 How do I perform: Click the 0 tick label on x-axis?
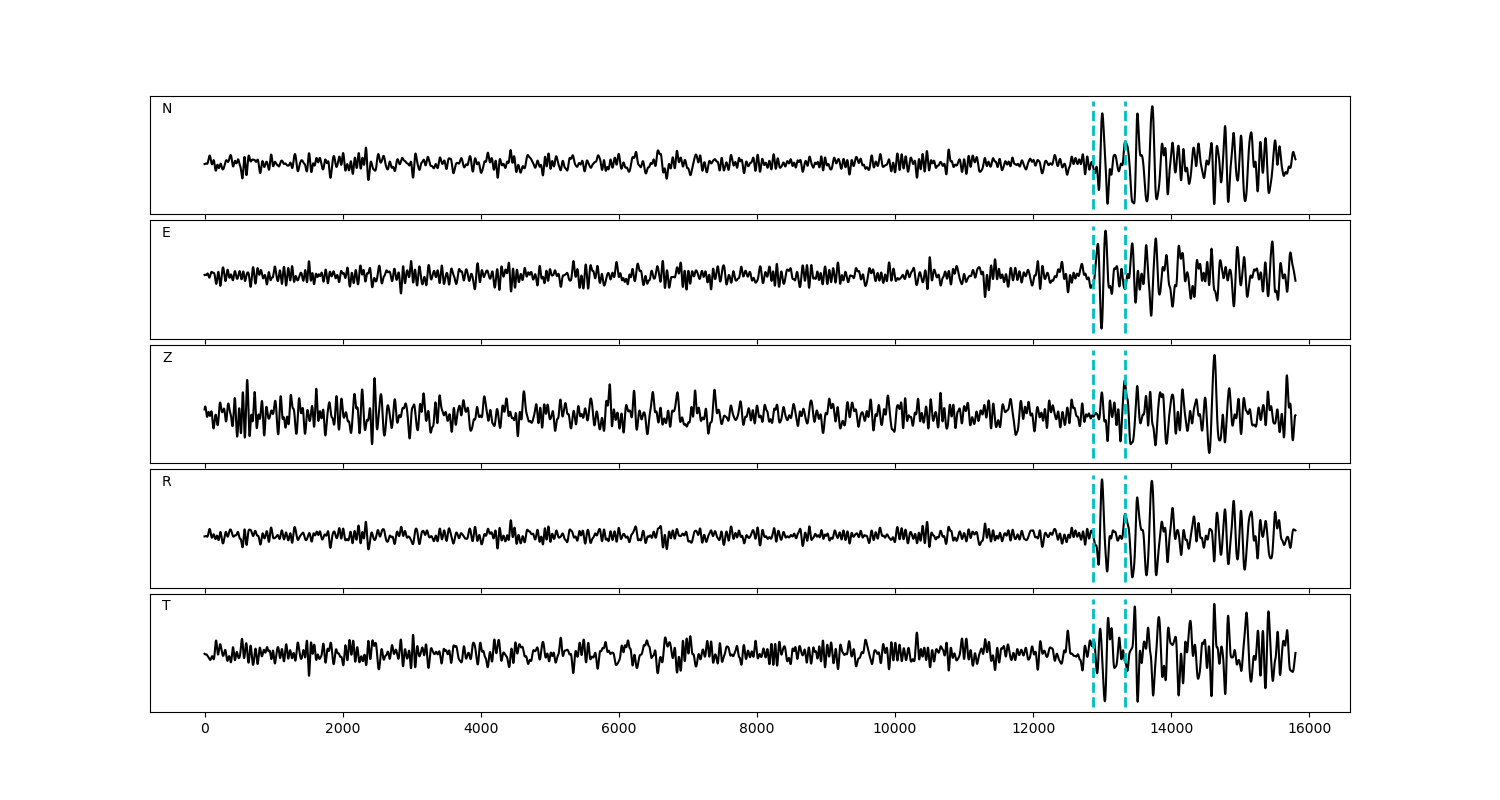point(205,729)
